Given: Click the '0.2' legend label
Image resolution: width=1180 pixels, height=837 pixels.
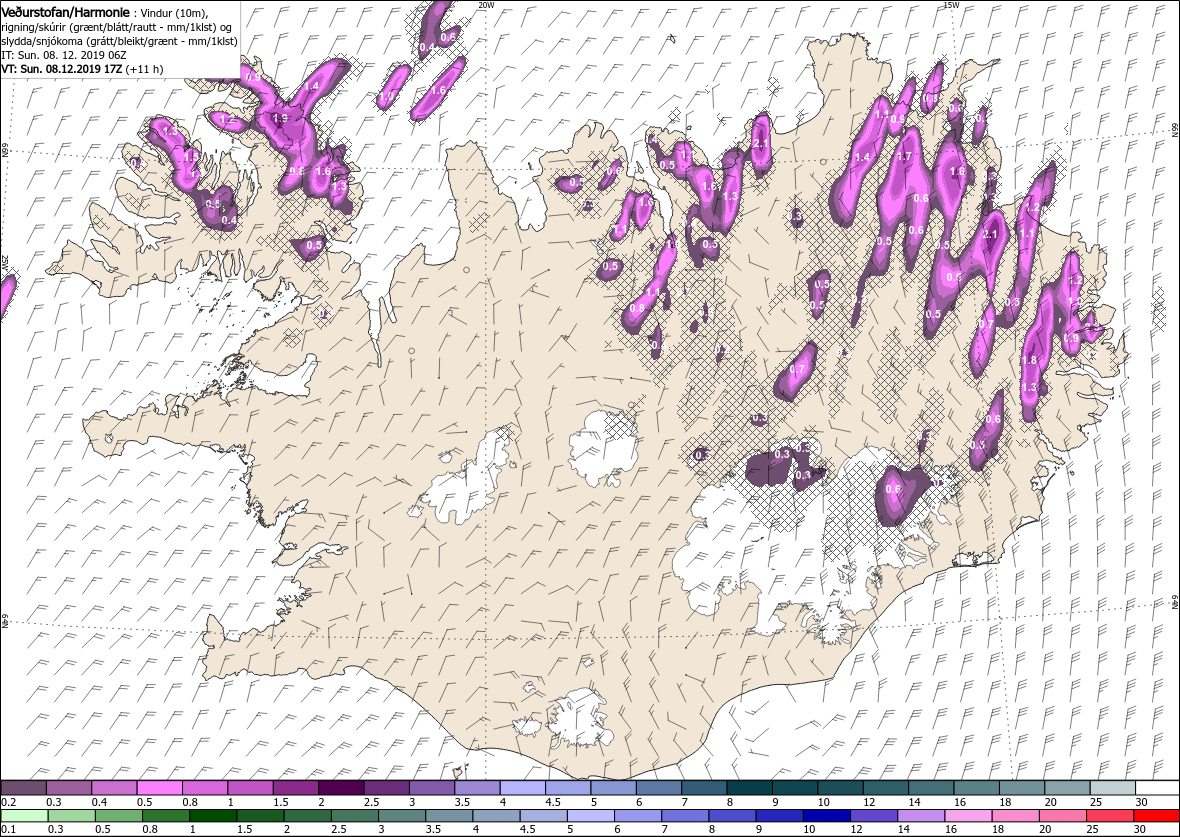Looking at the screenshot, I should point(8,802).
